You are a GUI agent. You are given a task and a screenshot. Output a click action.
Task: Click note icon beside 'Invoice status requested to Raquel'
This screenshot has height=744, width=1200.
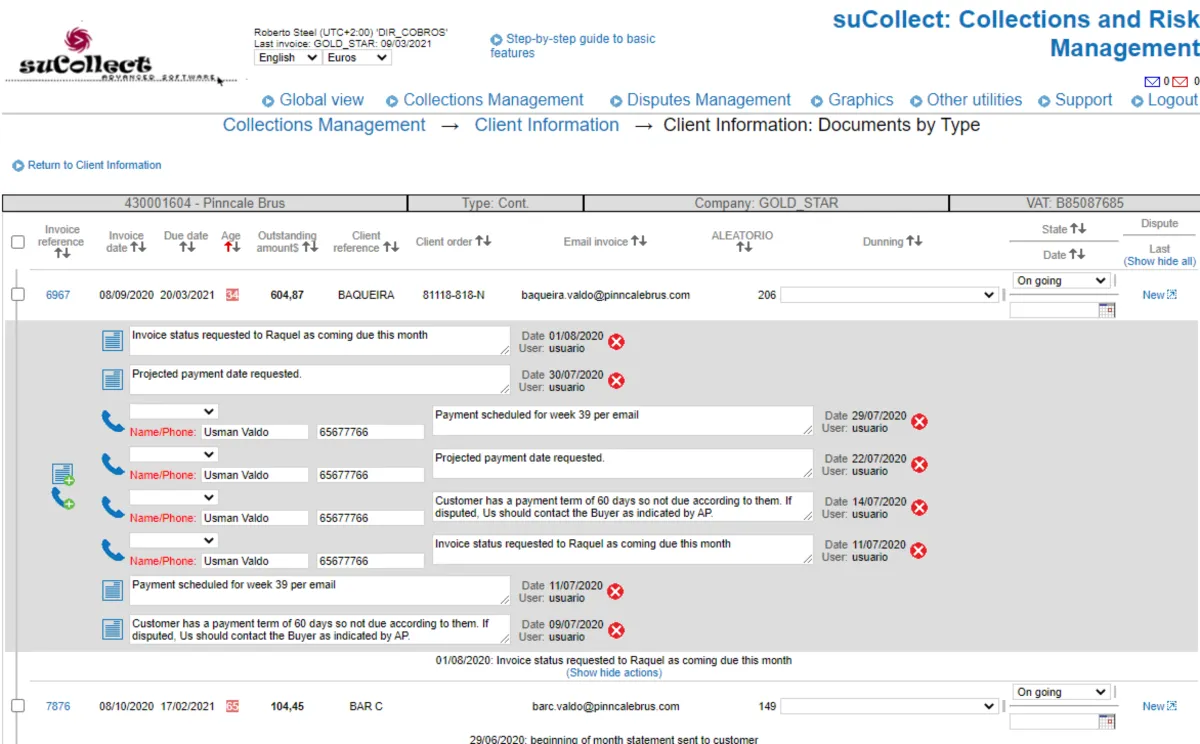click(112, 342)
